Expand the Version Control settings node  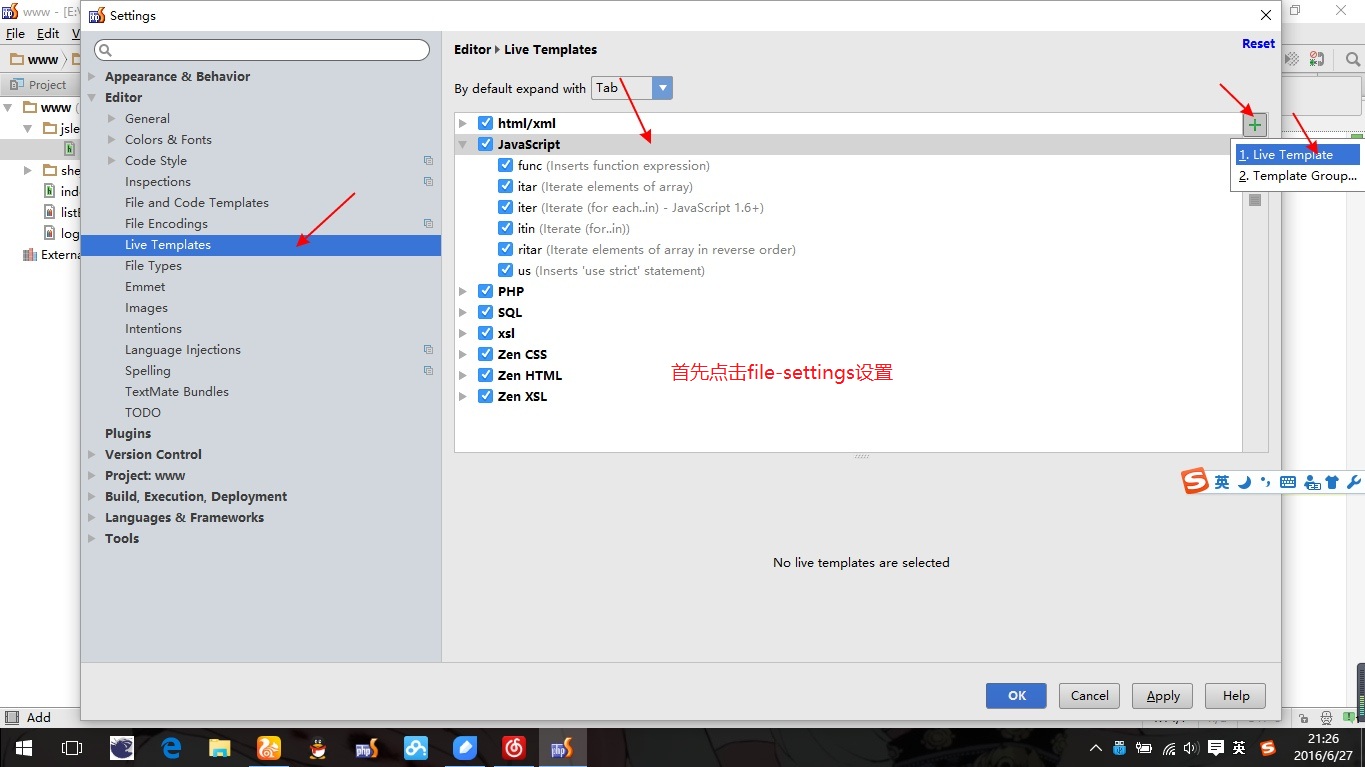click(92, 454)
